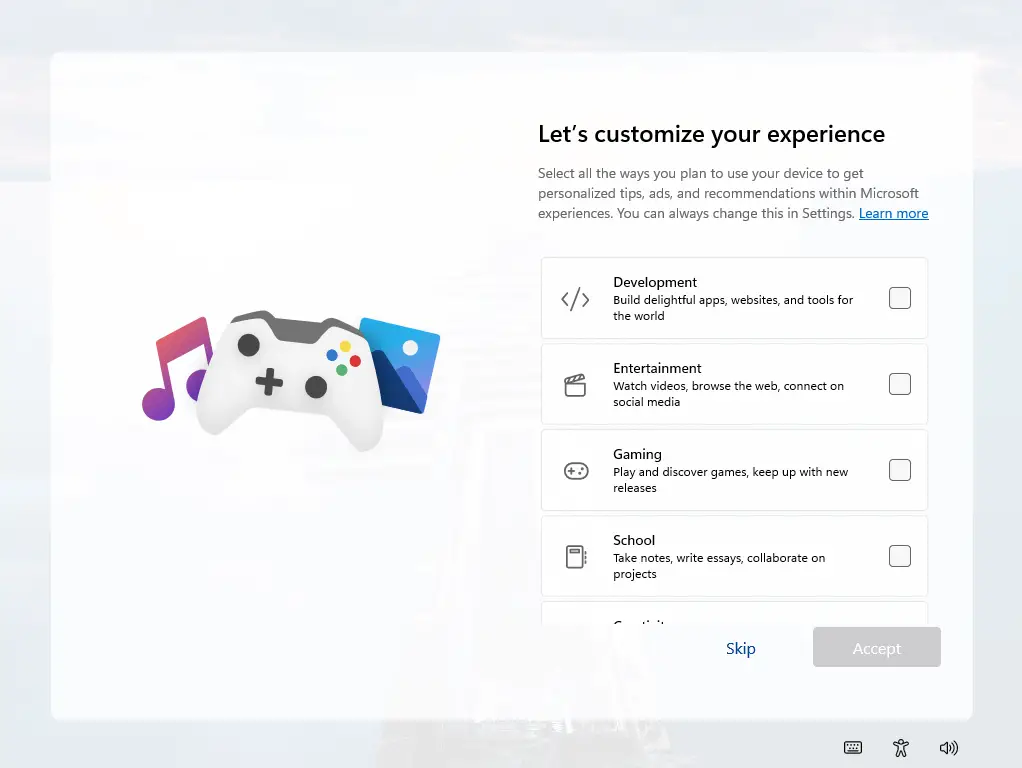Open the Learn more link
The image size is (1022, 768).
[x=894, y=213]
